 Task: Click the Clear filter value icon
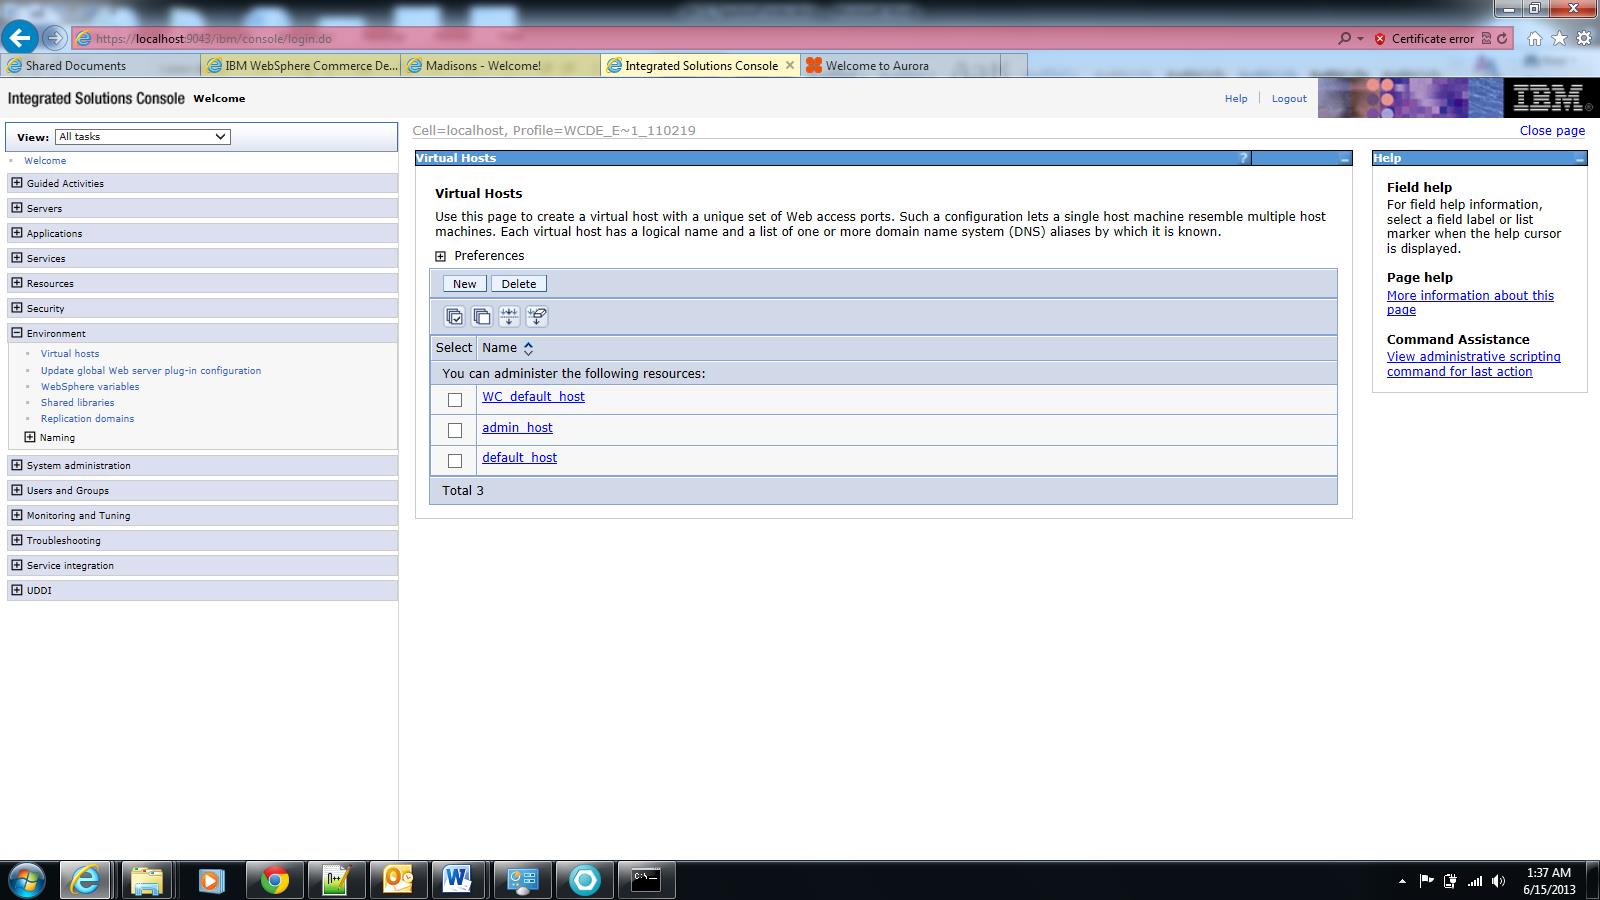[537, 316]
